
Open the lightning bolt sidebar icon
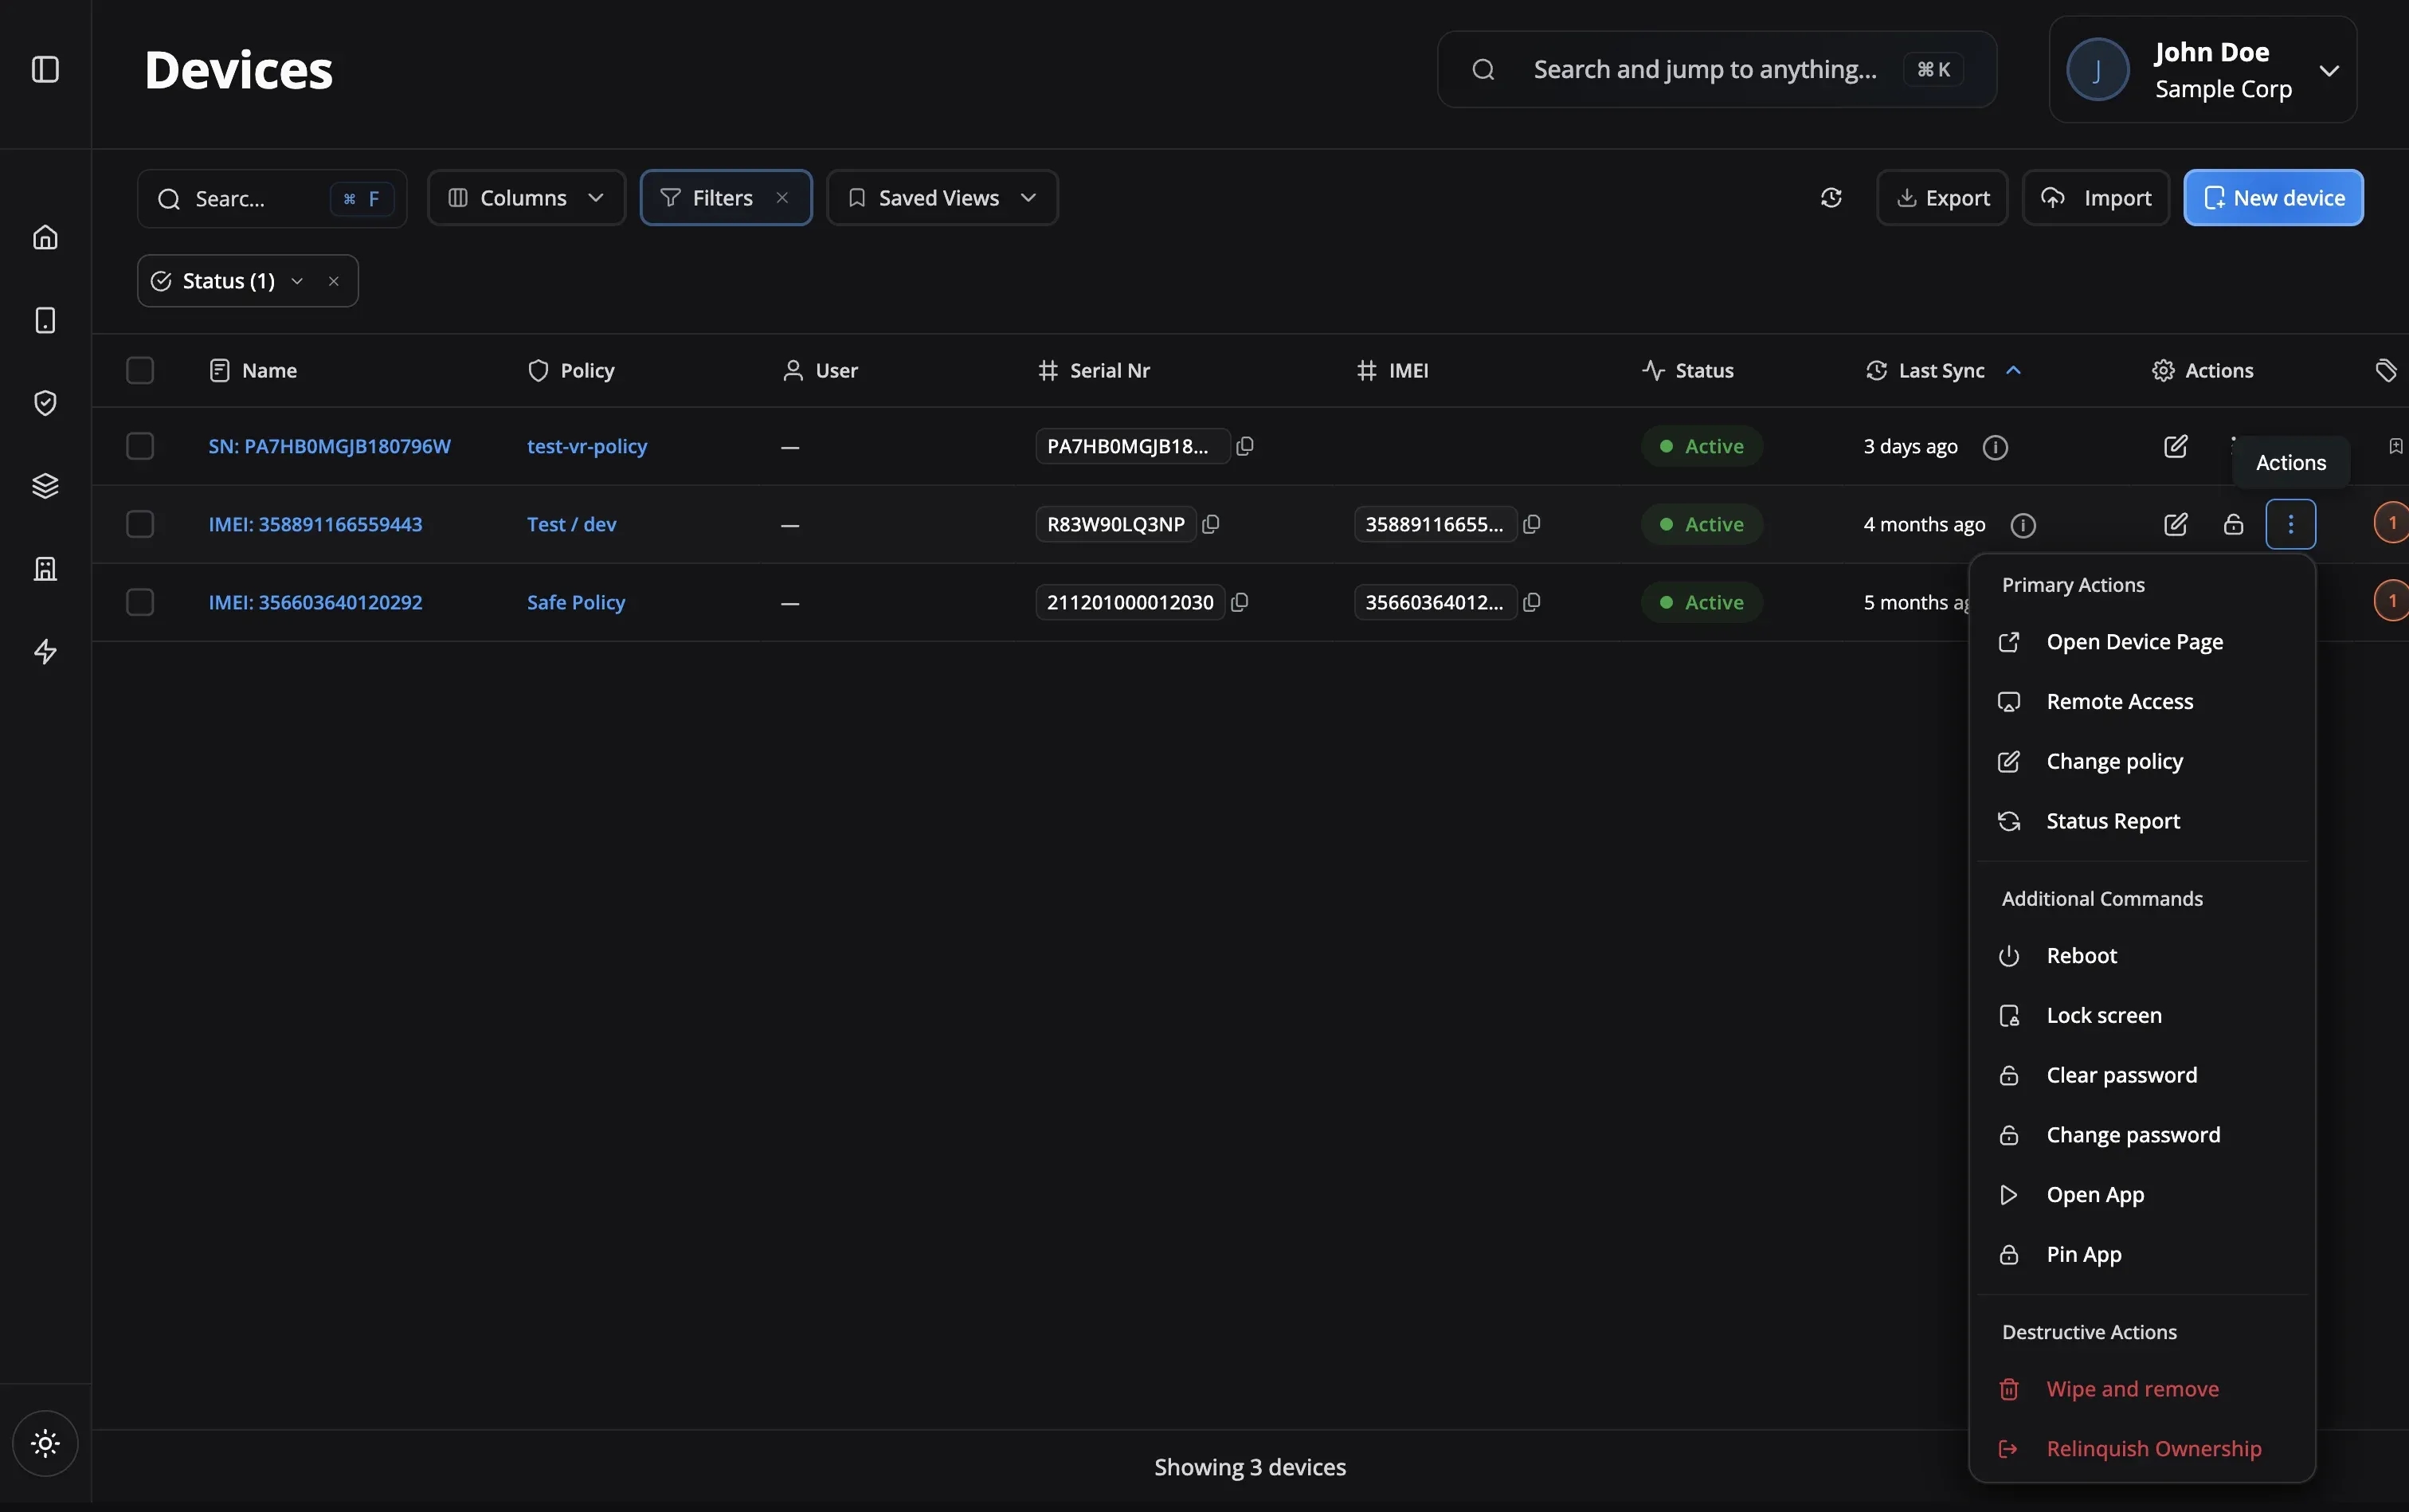coord(45,652)
